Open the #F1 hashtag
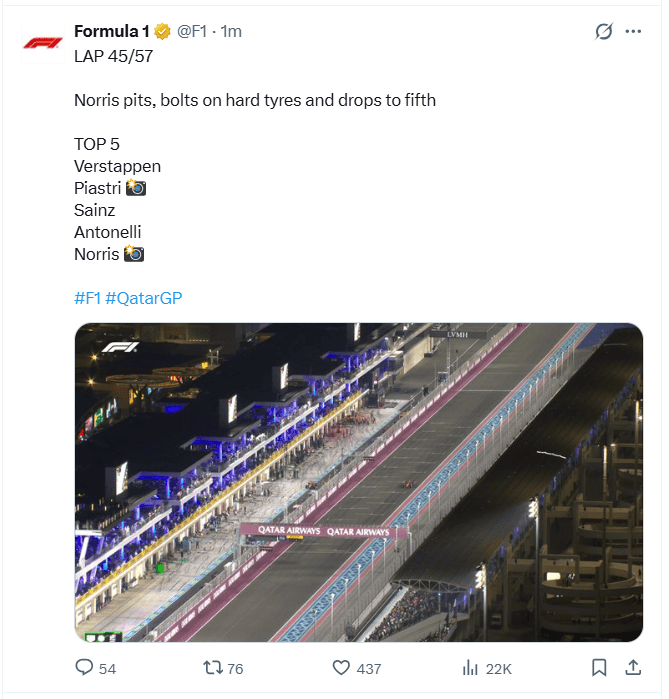This screenshot has width=669, height=699. coord(87,298)
